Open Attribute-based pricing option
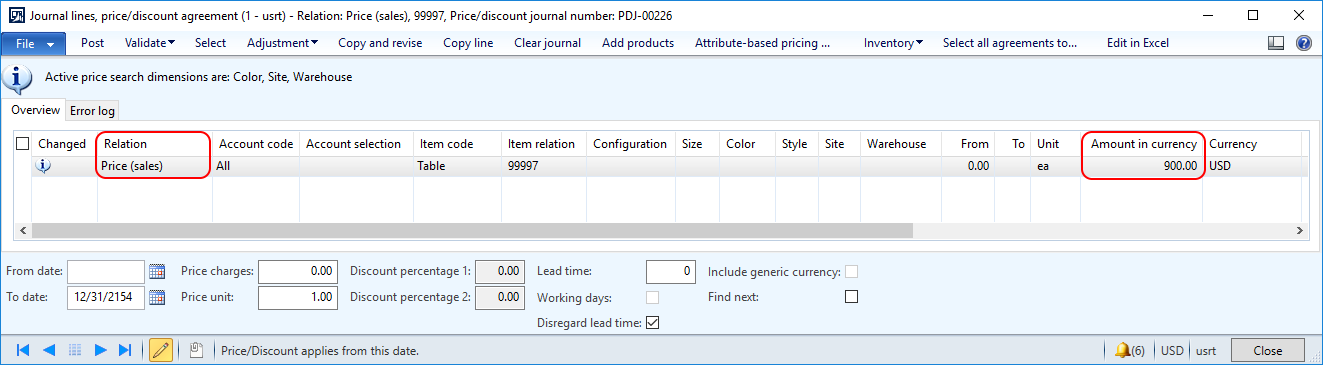Viewport: 1323px width, 365px height. point(763,43)
